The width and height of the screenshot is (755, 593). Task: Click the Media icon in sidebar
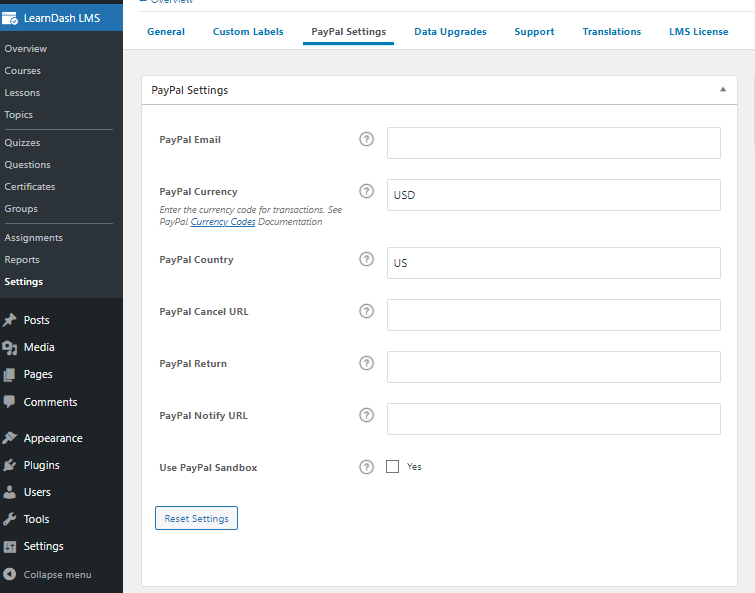point(10,348)
